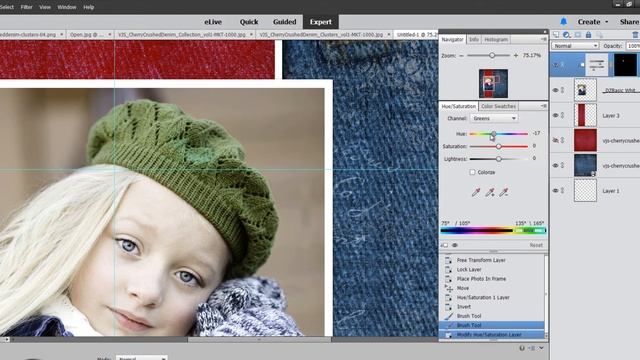
Task: Switch to the Open.jpg document tab
Action: [87, 35]
